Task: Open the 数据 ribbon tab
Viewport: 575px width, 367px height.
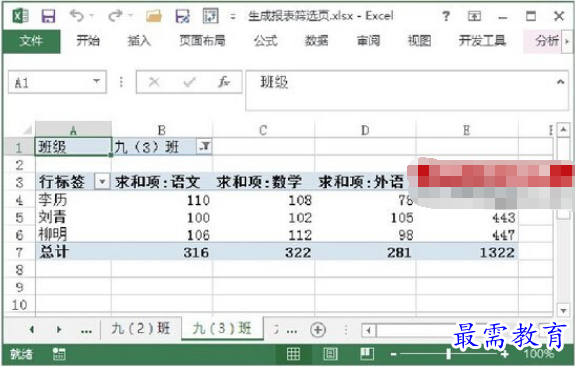Action: coord(316,41)
